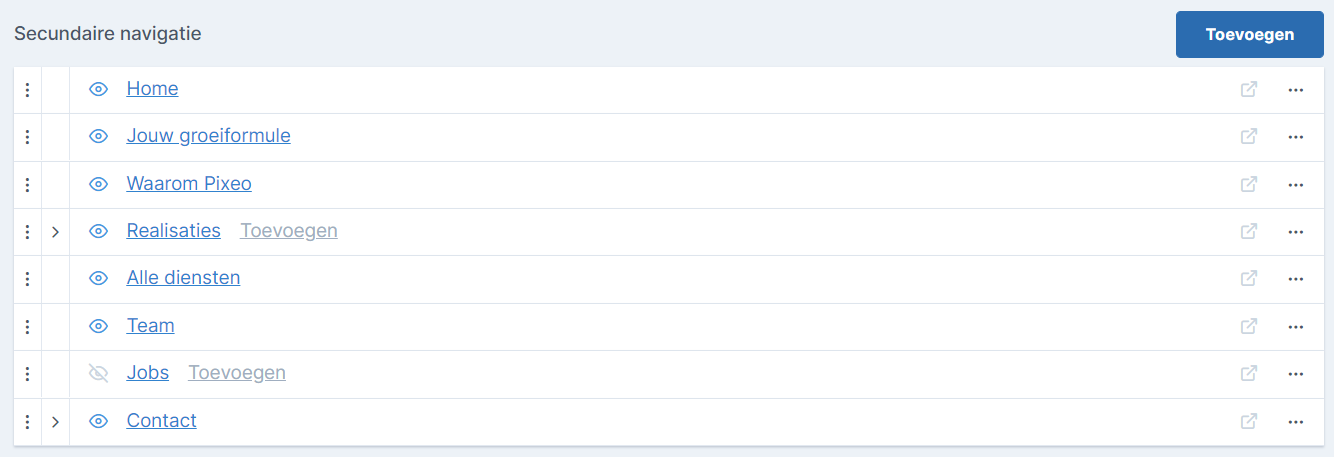Viewport: 1334px width, 457px height.
Task: Open more options menu for Waarom Pixeo
Action: 1296,184
